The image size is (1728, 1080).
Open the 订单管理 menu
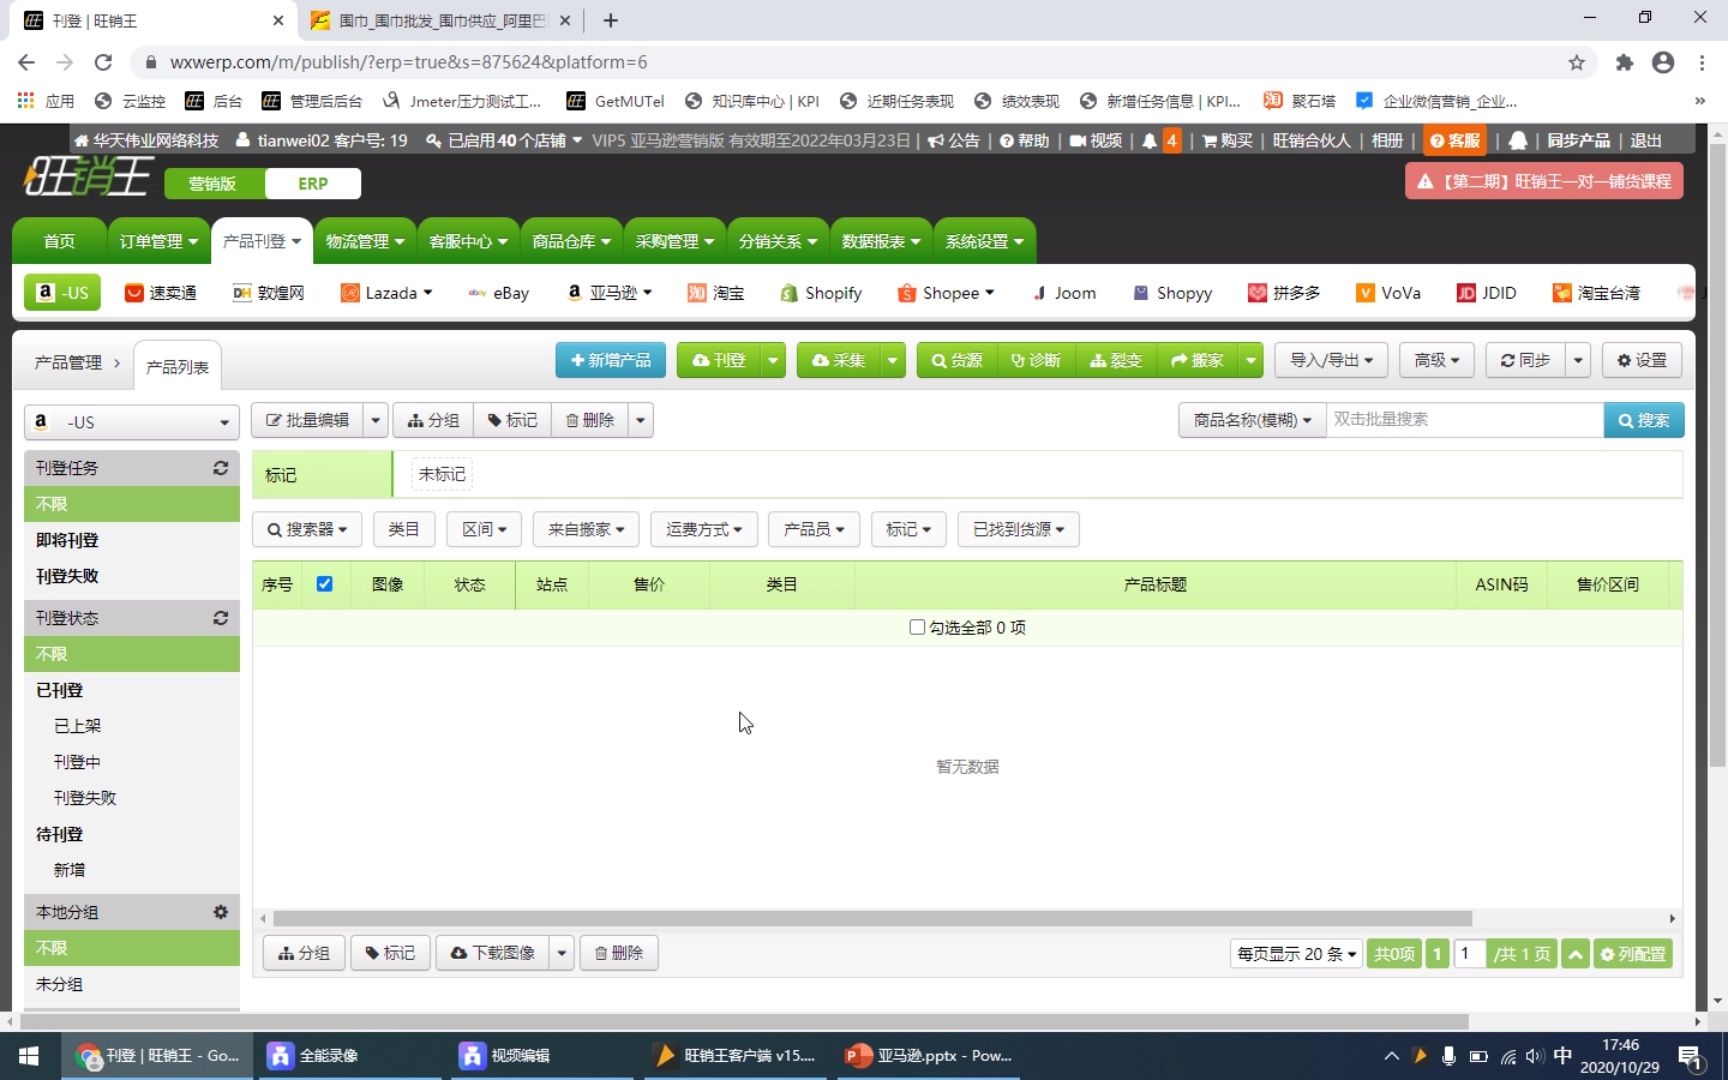click(x=158, y=241)
